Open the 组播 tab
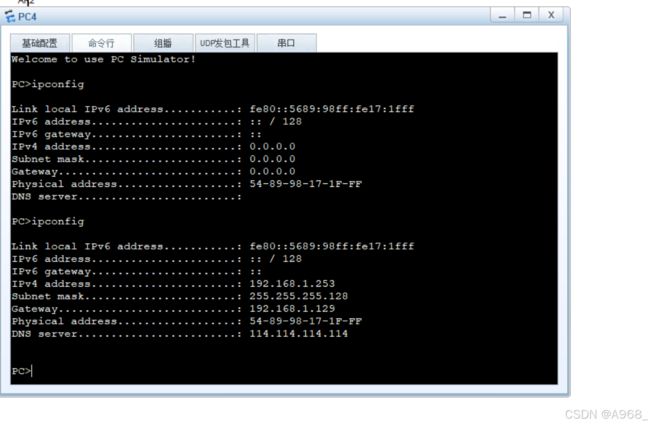This screenshot has width=650, height=425. [x=163, y=43]
